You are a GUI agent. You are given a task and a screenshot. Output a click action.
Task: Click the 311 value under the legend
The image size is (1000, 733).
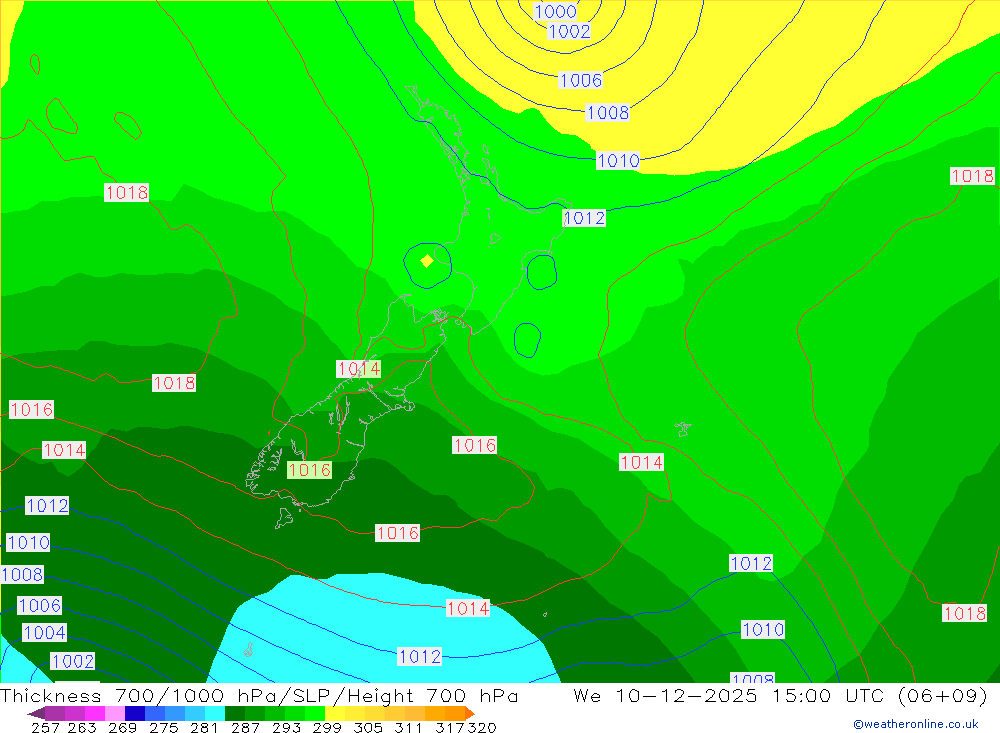pos(408,727)
